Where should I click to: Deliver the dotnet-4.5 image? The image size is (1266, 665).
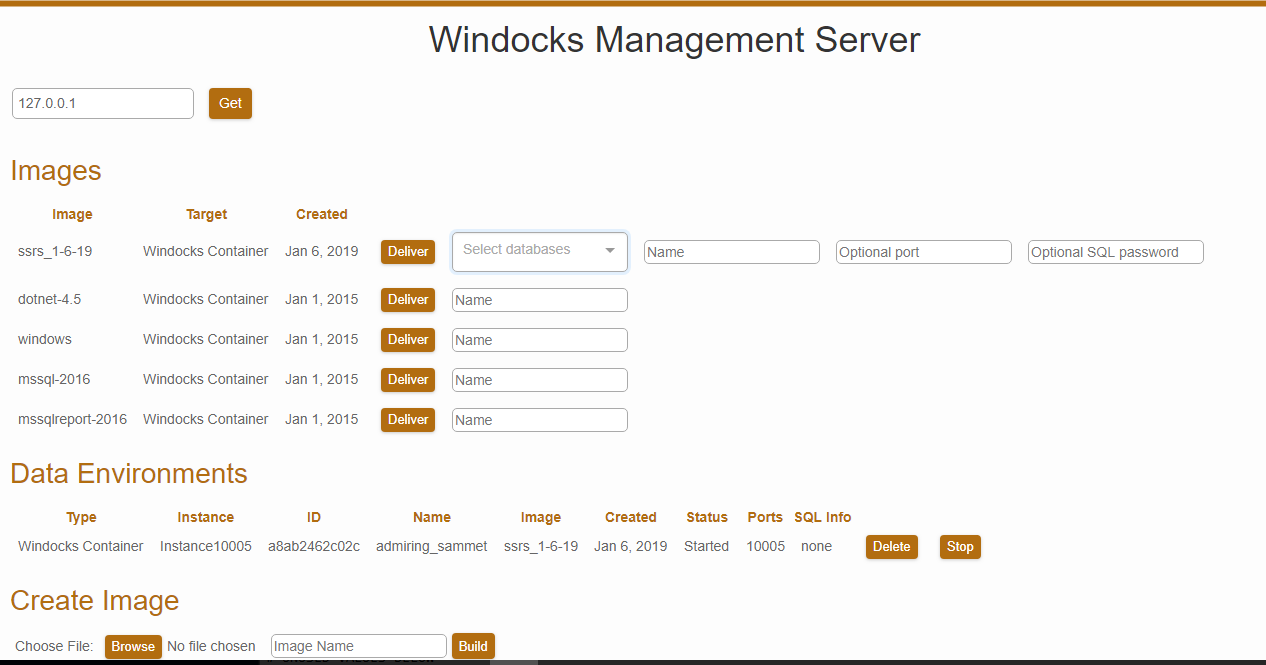click(x=408, y=299)
